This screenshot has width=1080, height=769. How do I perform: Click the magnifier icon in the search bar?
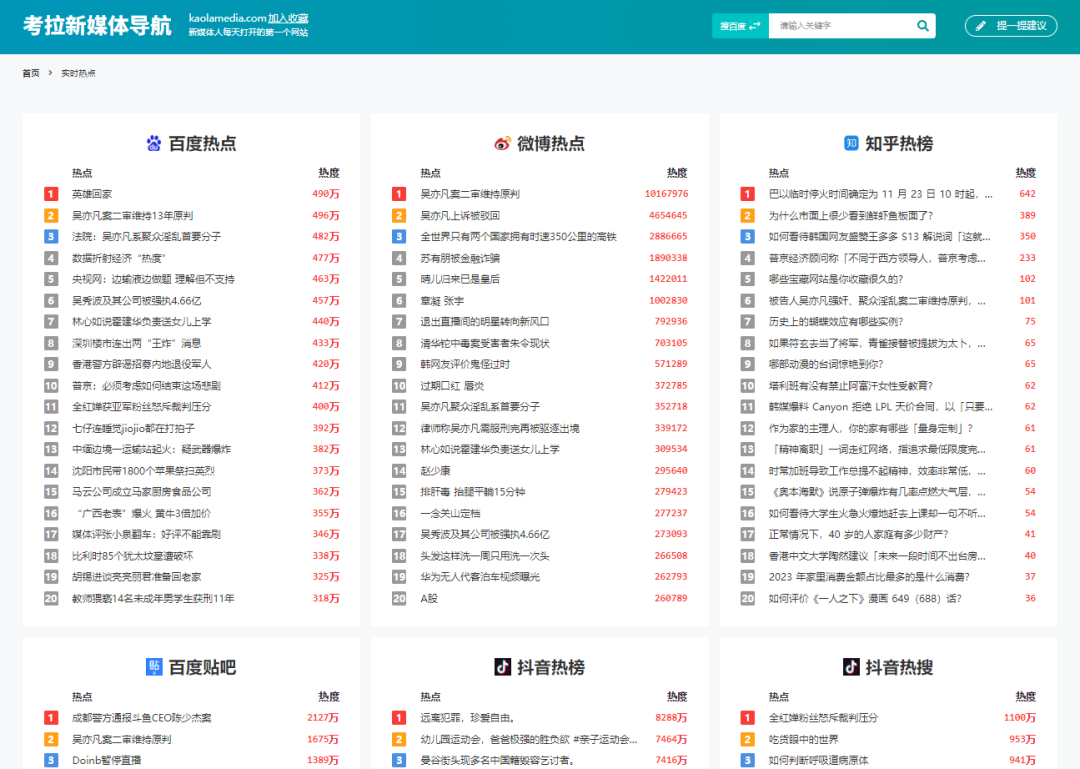921,25
